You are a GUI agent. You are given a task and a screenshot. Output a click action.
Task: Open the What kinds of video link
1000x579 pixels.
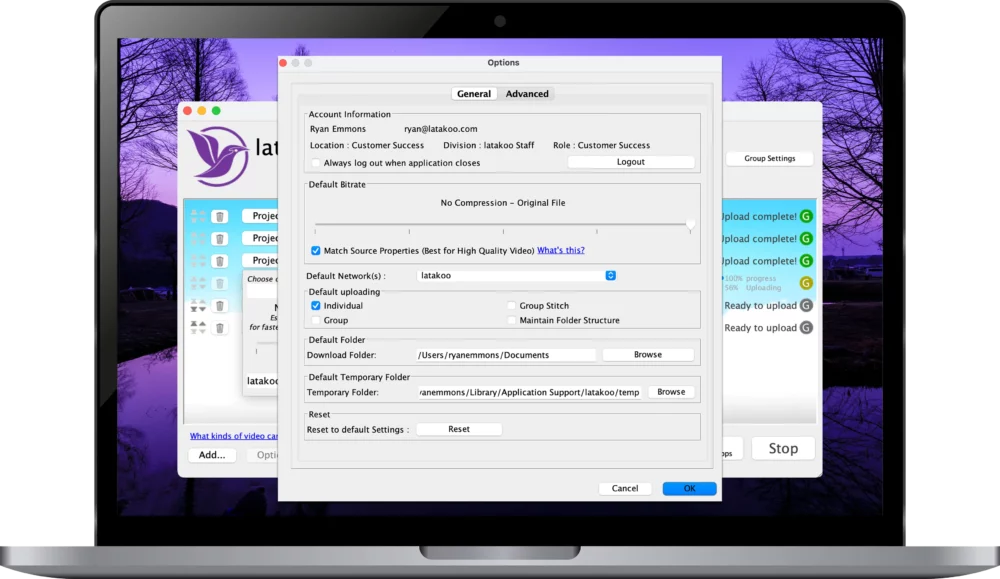[233, 436]
